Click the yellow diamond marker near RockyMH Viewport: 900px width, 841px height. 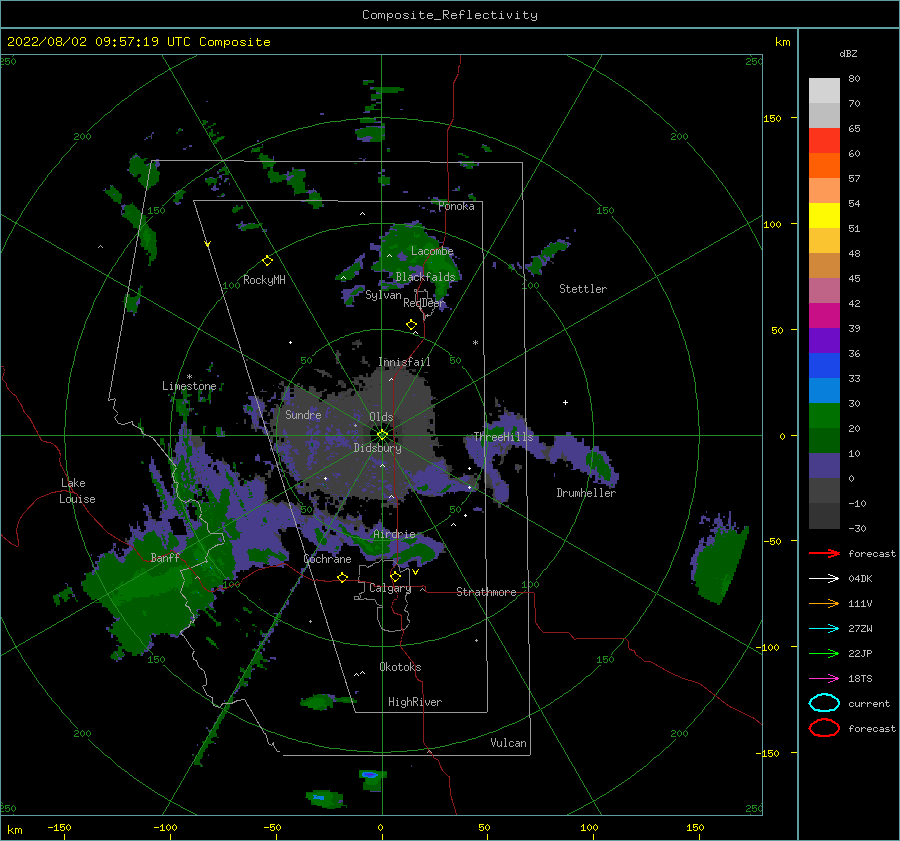coord(267,261)
